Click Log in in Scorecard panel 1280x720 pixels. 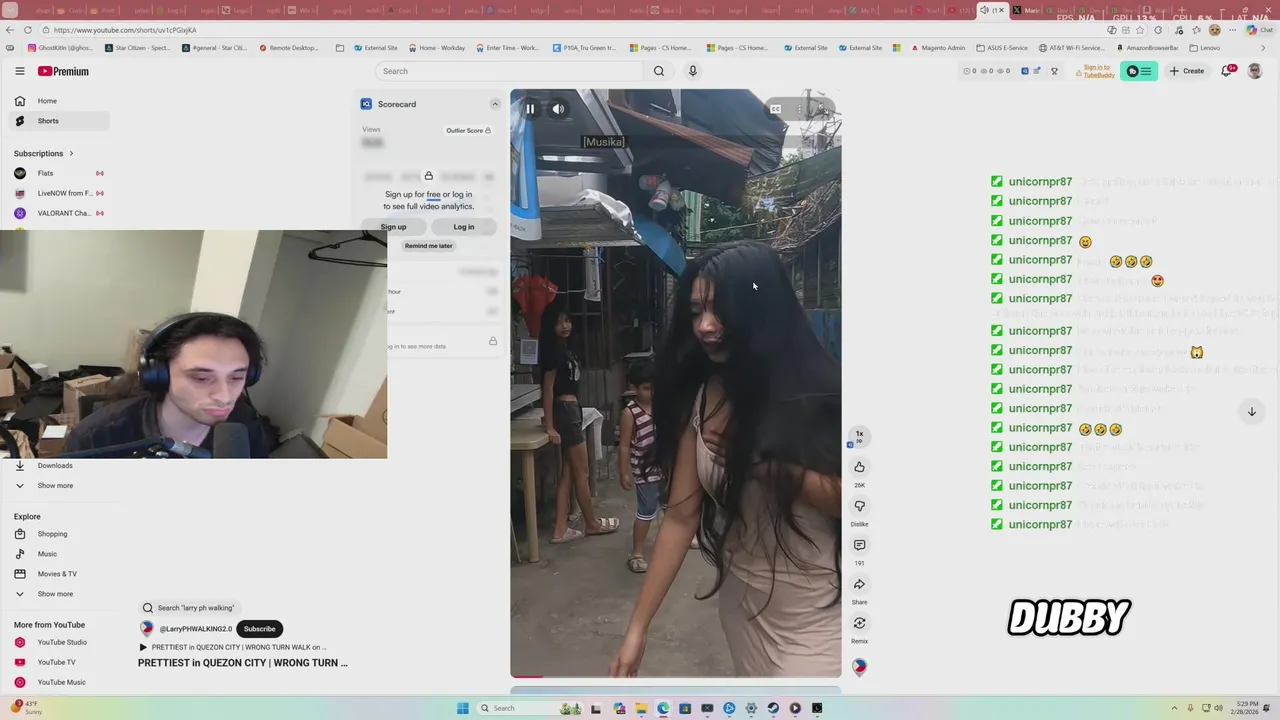[x=463, y=227]
